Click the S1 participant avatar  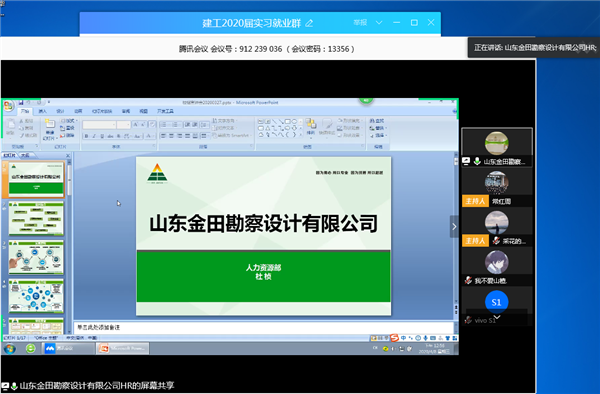496,302
